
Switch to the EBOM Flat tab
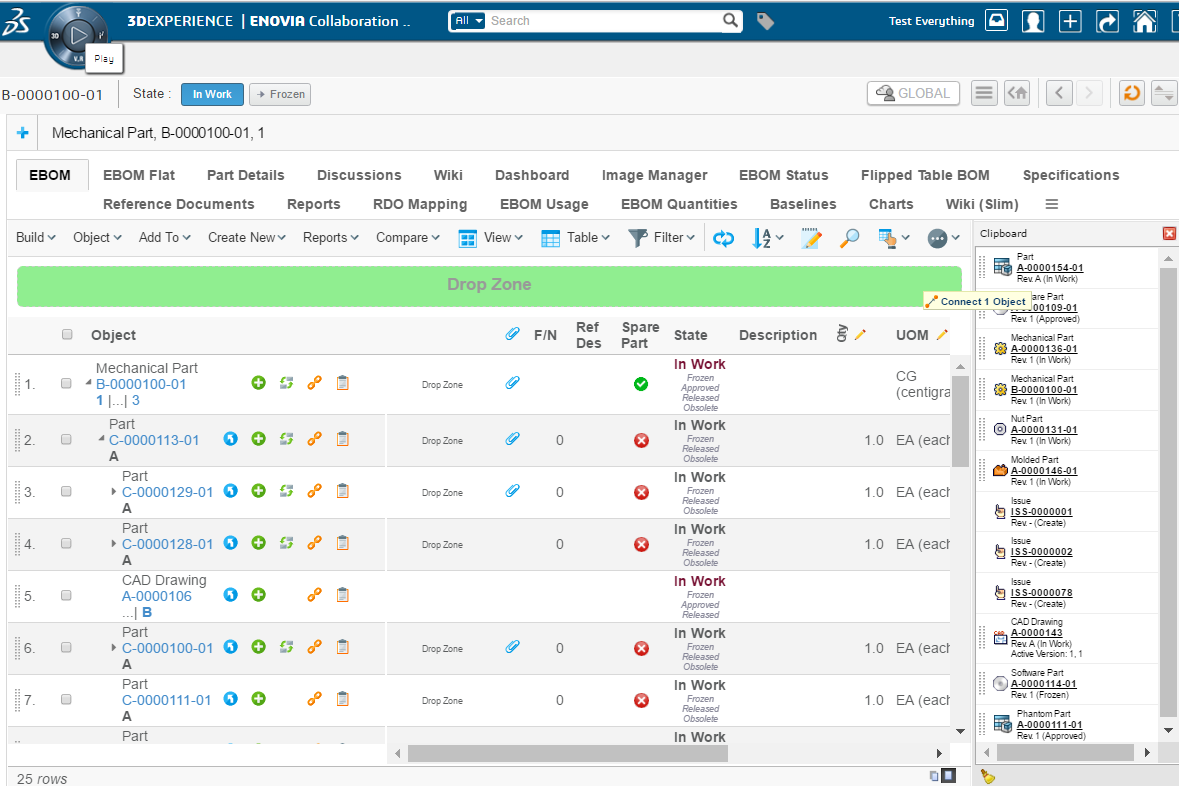[139, 175]
